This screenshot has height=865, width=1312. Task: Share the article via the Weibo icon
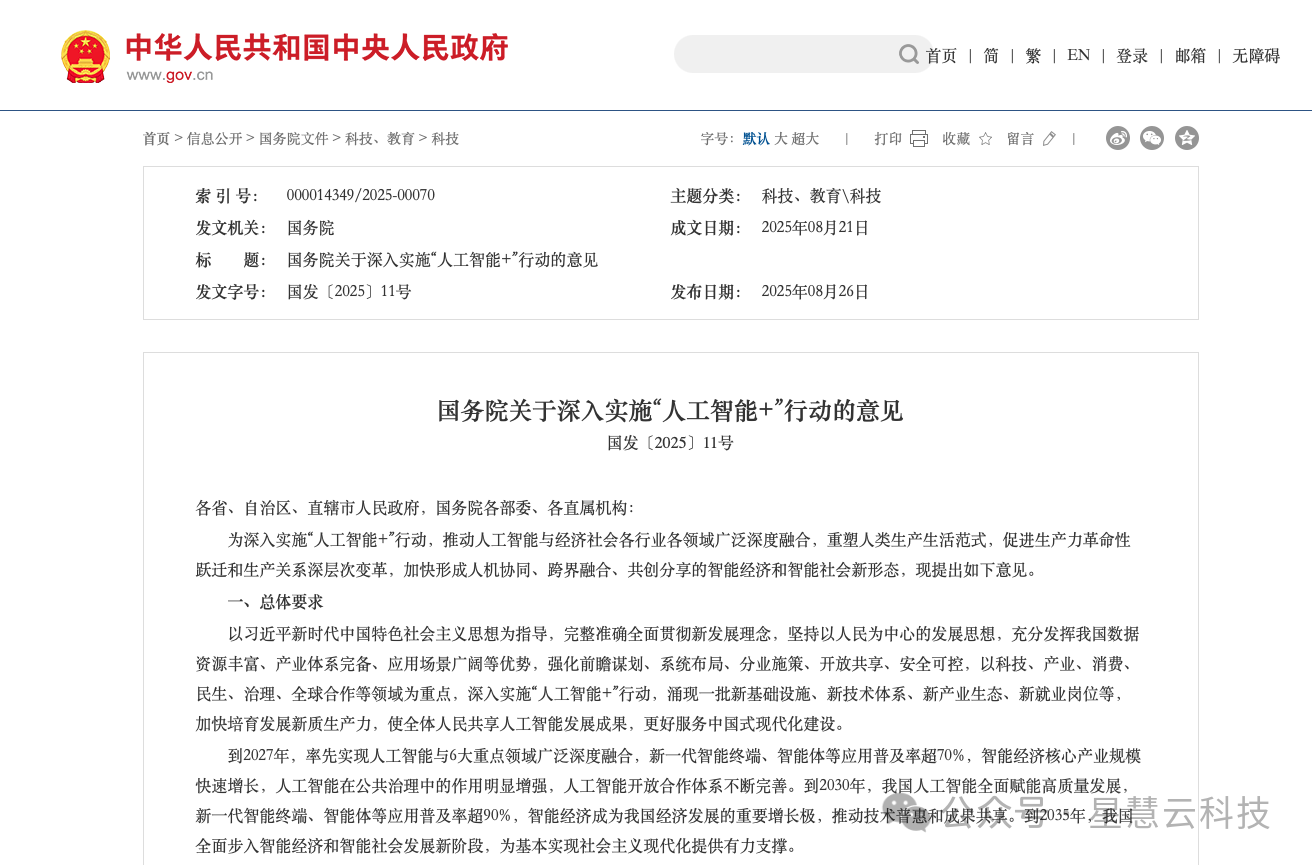(1117, 138)
